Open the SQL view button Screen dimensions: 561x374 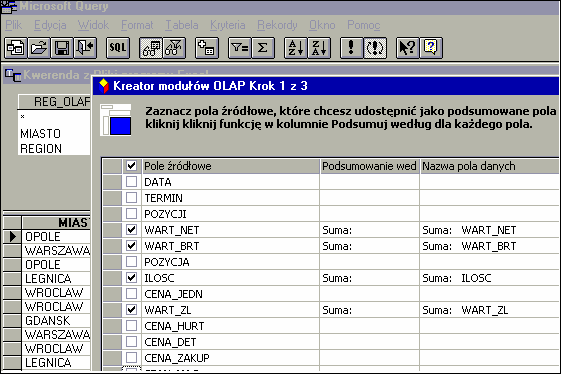[118, 48]
